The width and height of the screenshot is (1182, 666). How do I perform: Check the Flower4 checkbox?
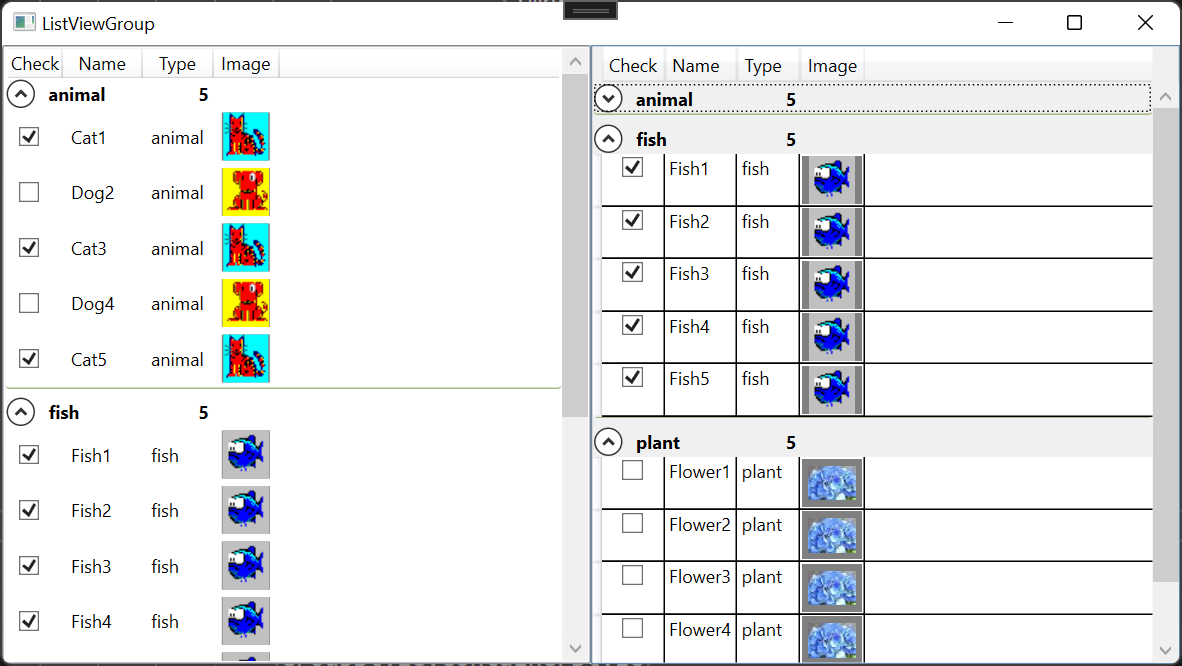632,628
